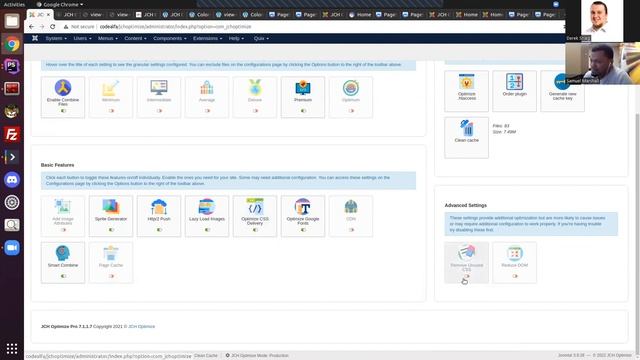Viewport: 640px width, 360px height.
Task: Open the Content dropdown menu
Action: pos(135,38)
